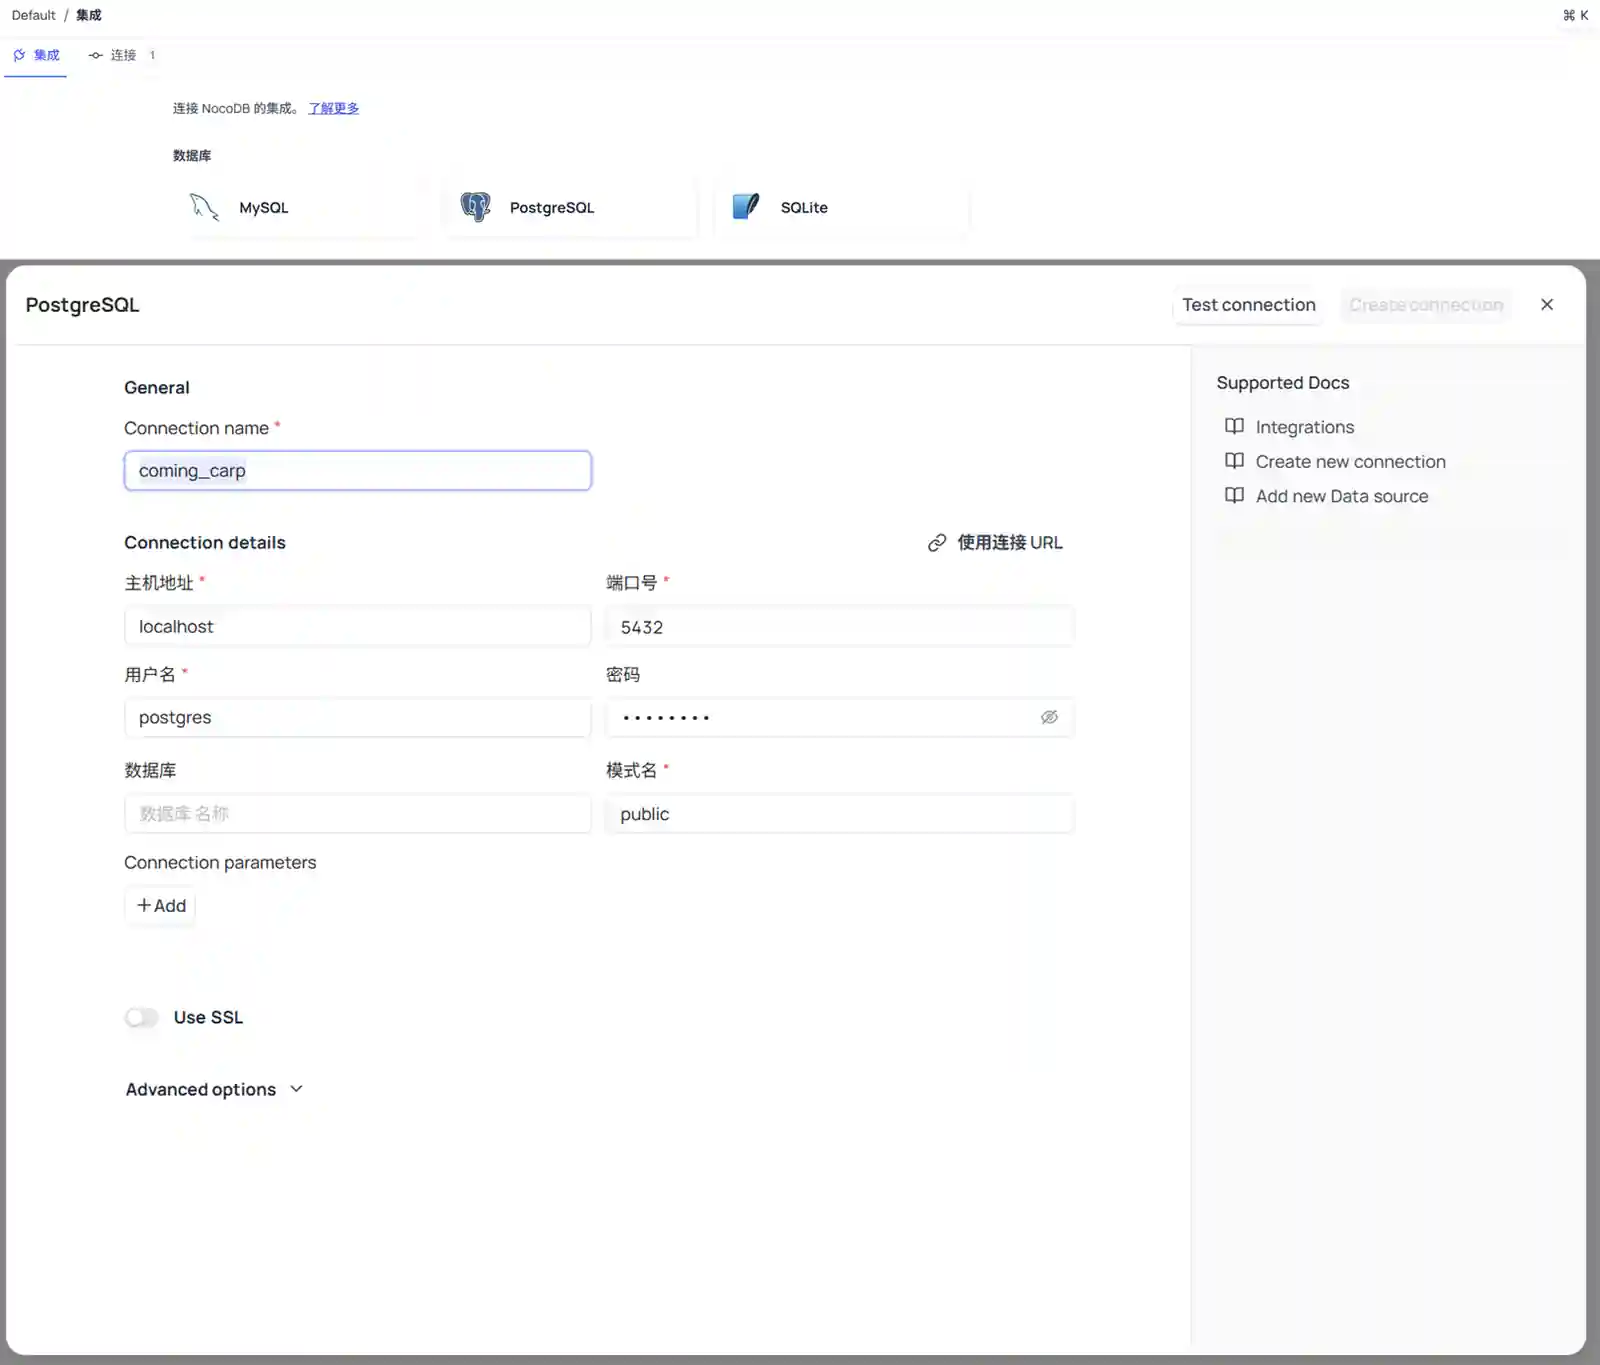The height and width of the screenshot is (1365, 1600).
Task: Open Integrations docs link
Action: click(1305, 427)
